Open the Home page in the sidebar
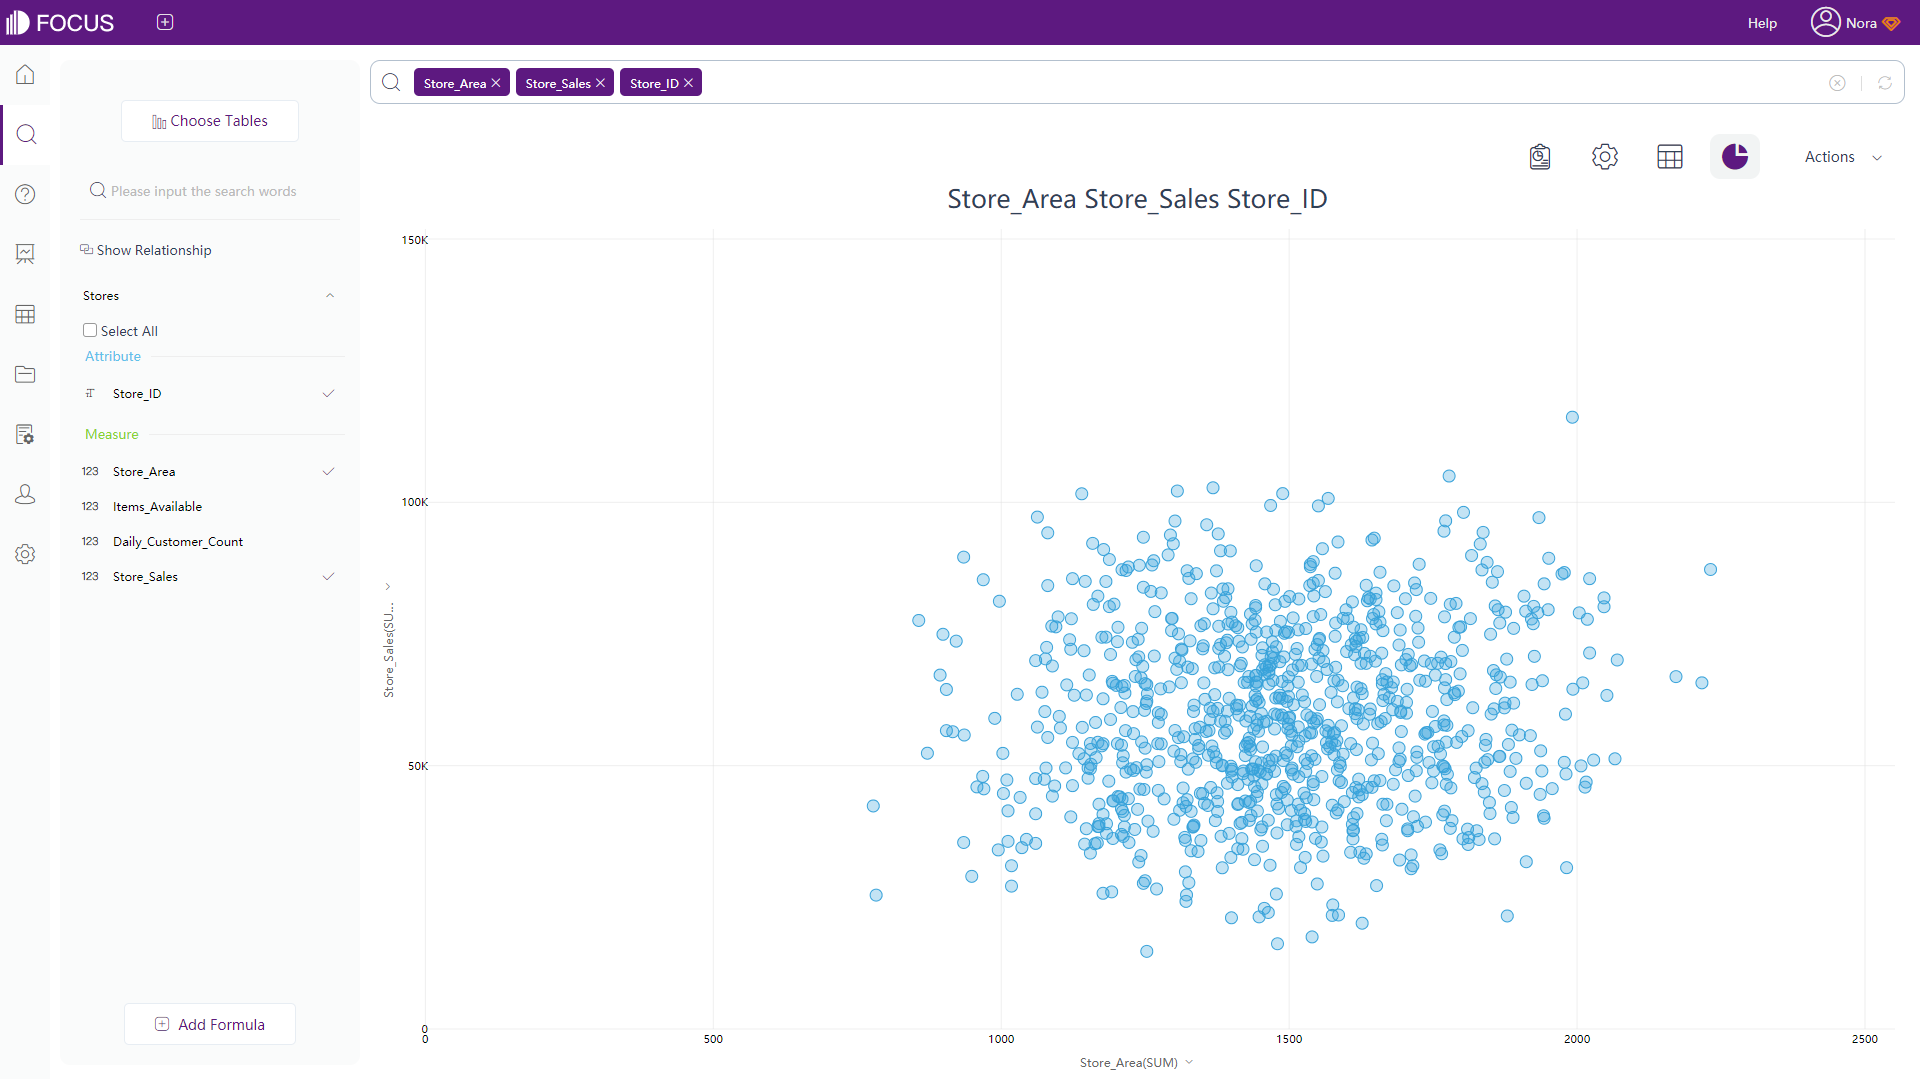This screenshot has width=1920, height=1079. click(25, 75)
